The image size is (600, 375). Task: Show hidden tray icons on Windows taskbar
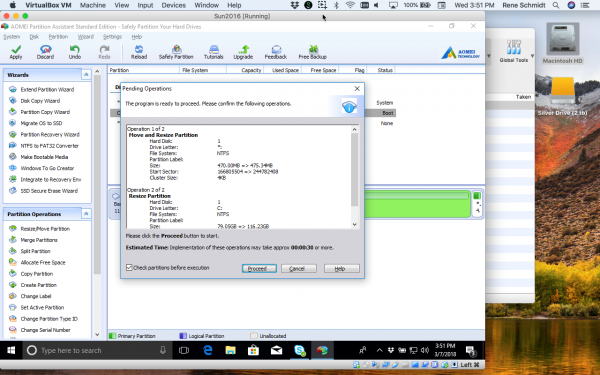click(379, 350)
